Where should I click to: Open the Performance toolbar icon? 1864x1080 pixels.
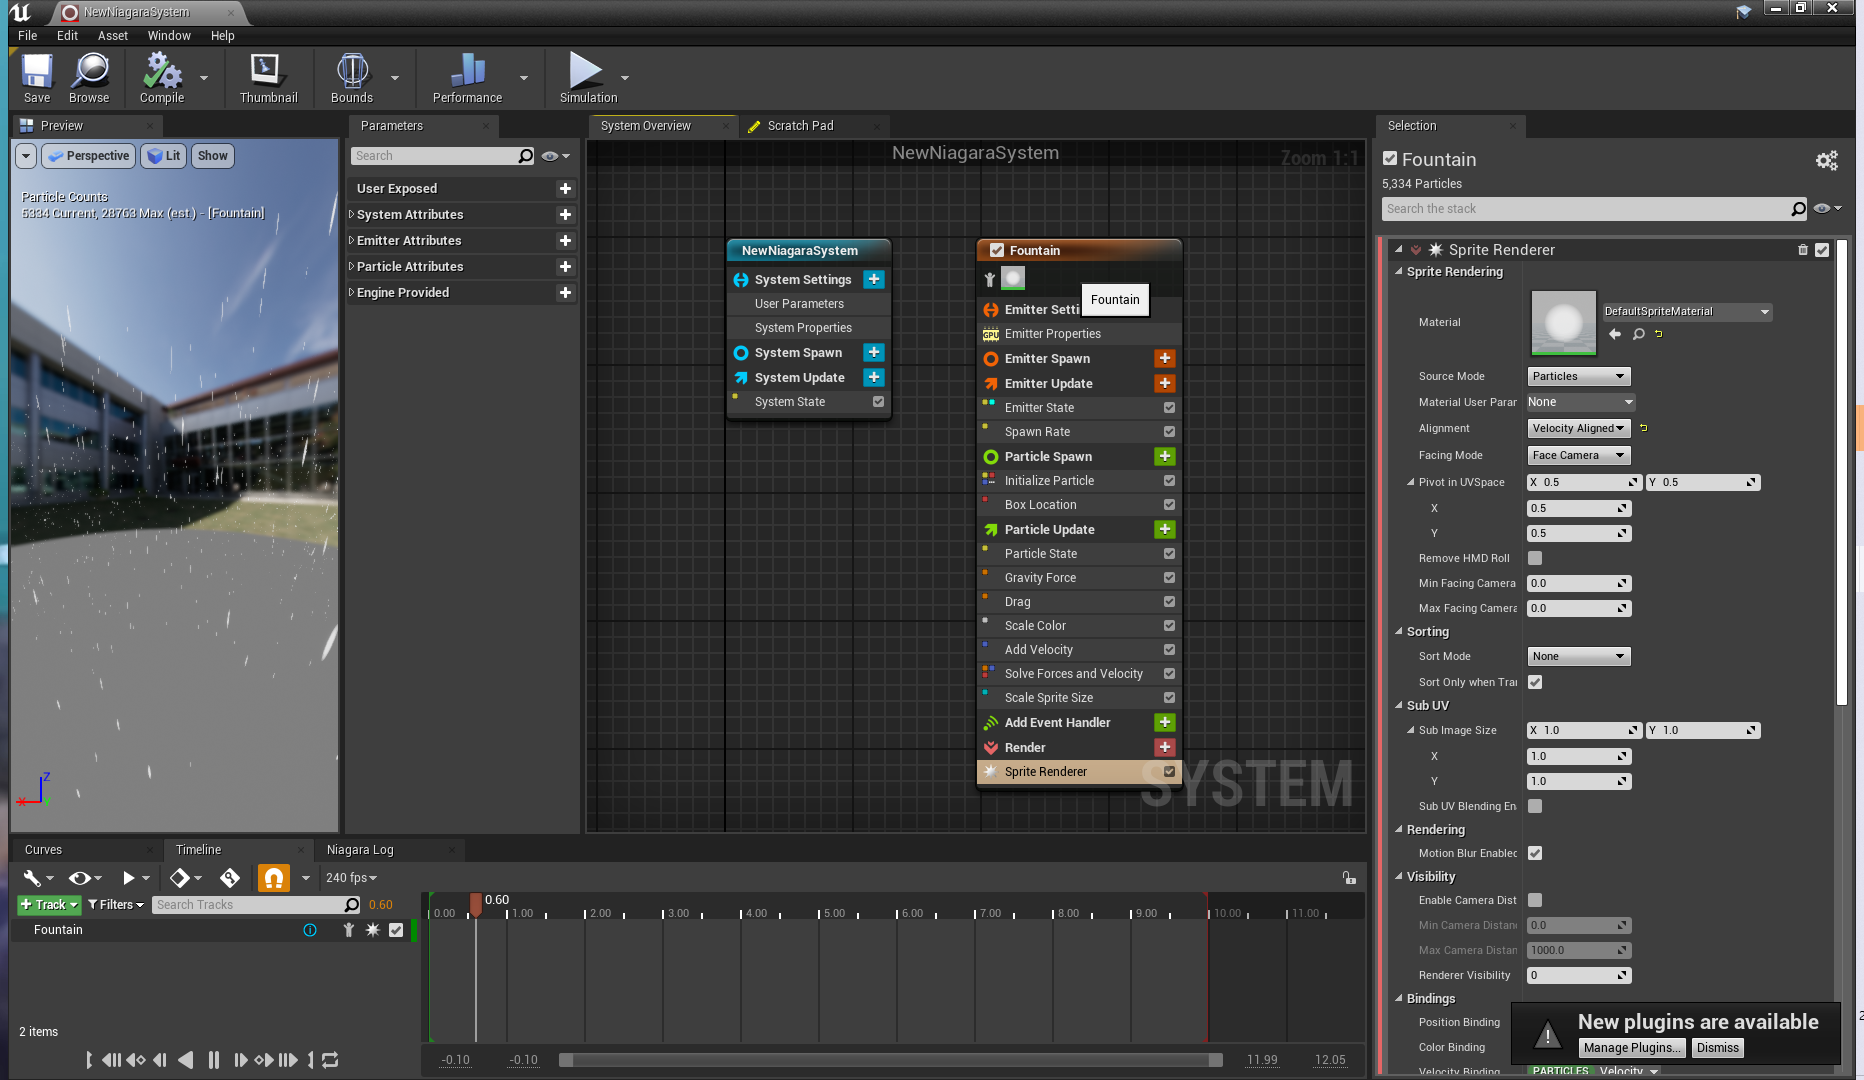pyautogui.click(x=467, y=77)
